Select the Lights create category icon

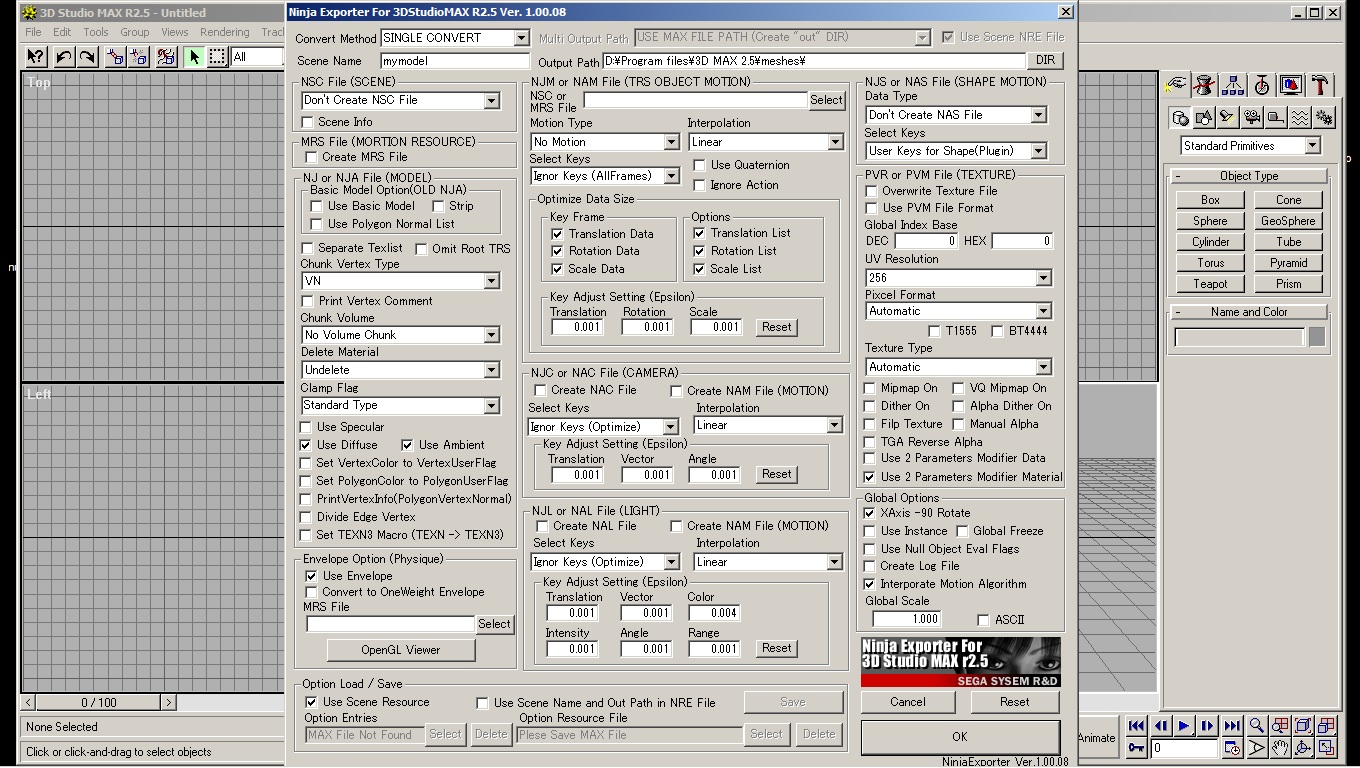pyautogui.click(x=1228, y=118)
